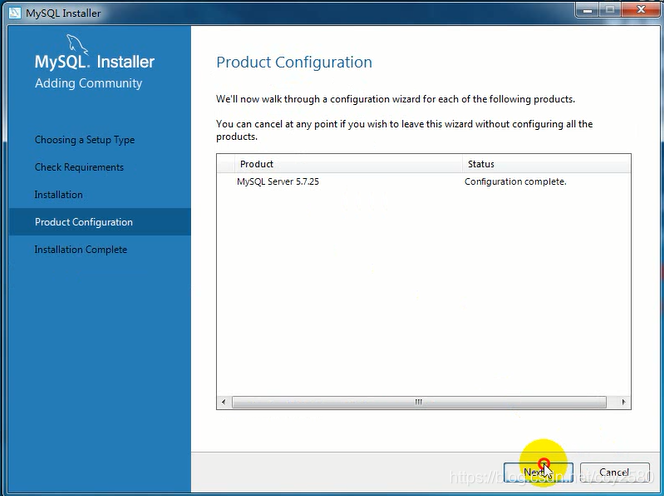Click the horizontal scrollbar left arrow
Screen dimensions: 664x496
[224, 402]
